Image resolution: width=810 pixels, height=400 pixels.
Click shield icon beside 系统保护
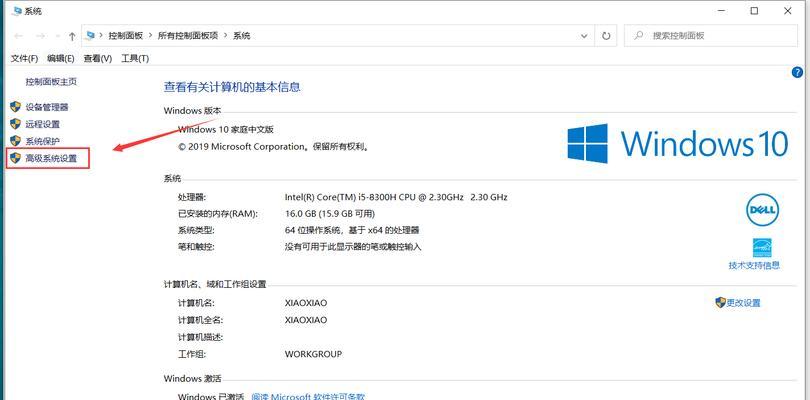tap(15, 141)
